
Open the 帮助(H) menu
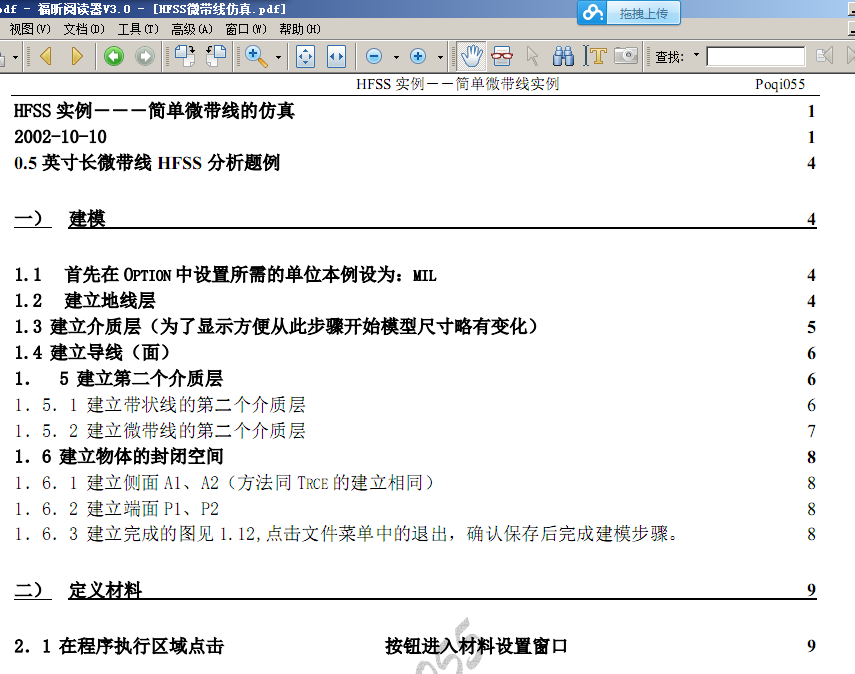[300, 29]
